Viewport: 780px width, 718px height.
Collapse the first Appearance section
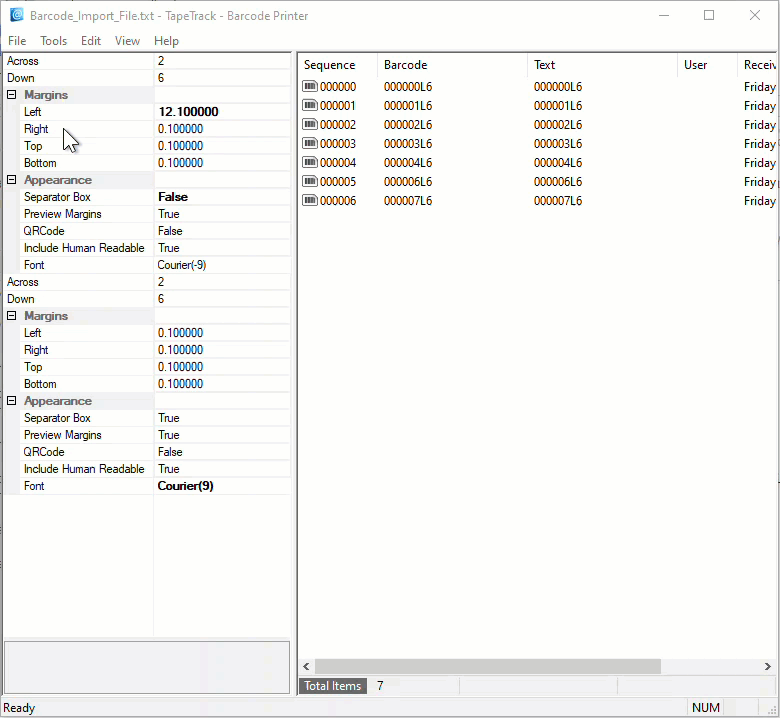tap(11, 180)
